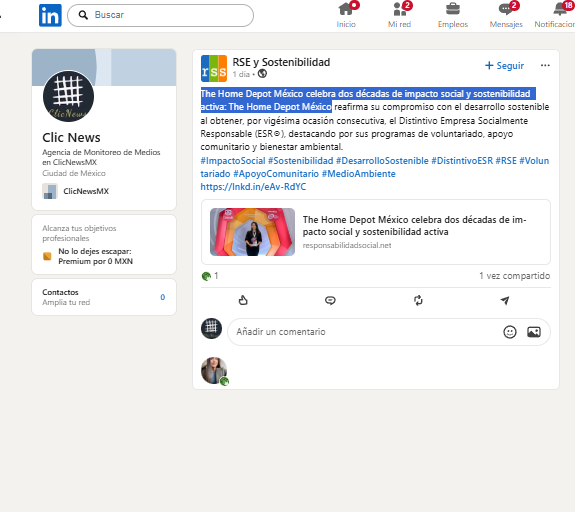Click the Alcanza tus objetivos profesionales text

pos(79,233)
